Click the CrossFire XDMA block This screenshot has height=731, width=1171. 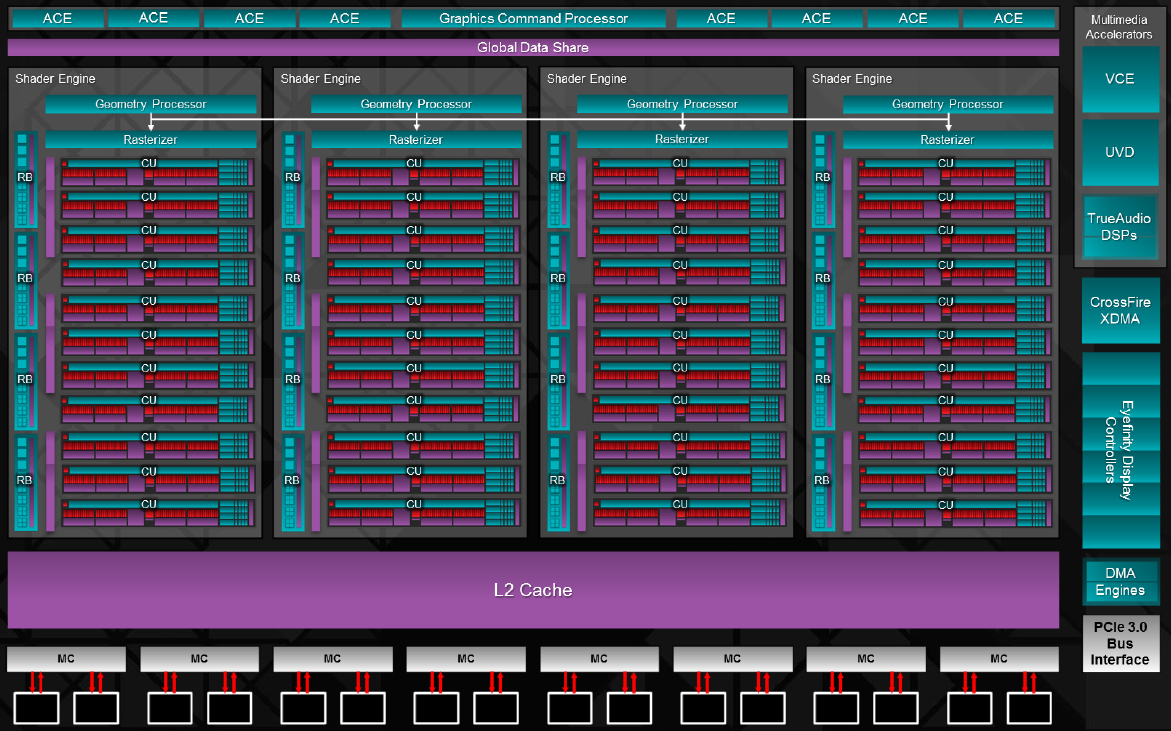coord(1119,311)
